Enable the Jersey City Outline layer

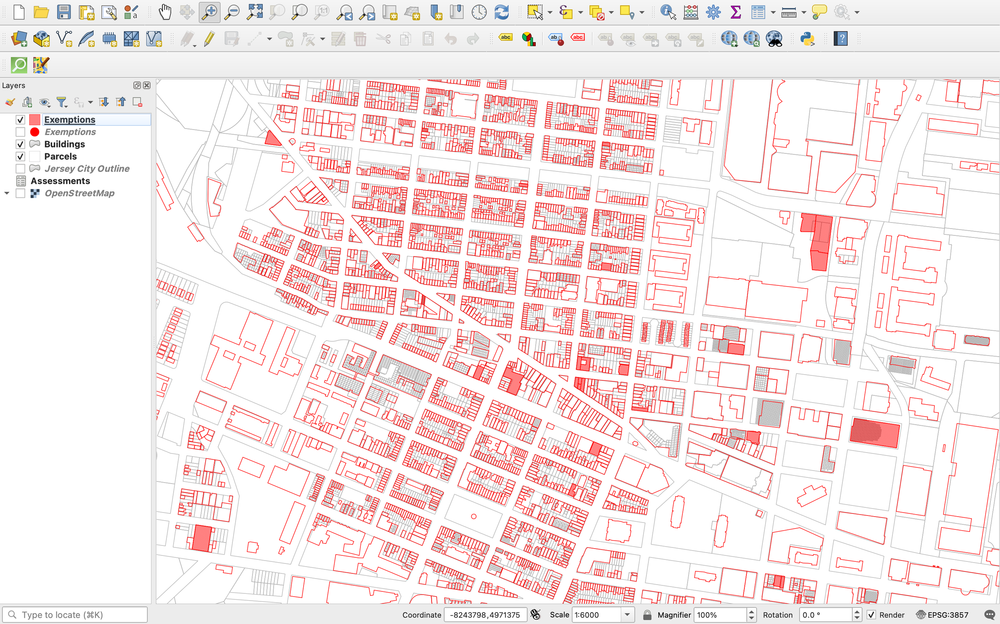coord(20,169)
